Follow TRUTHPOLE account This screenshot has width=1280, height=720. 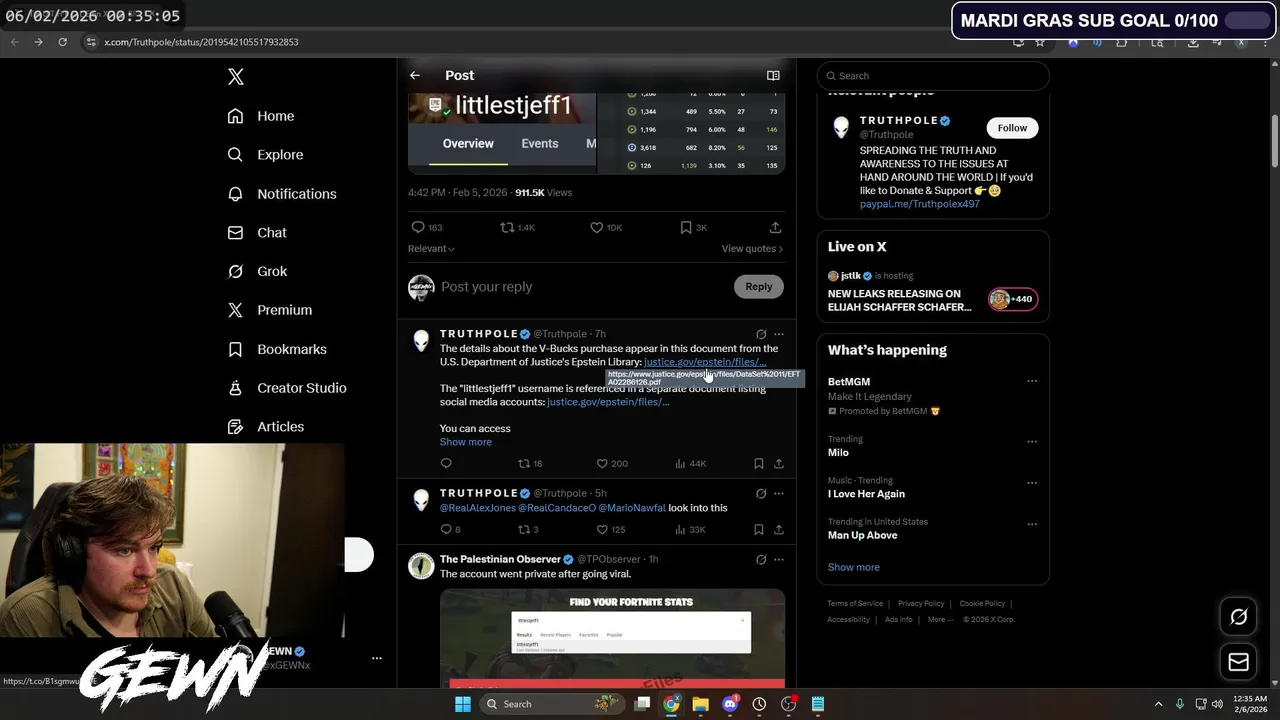1012,128
